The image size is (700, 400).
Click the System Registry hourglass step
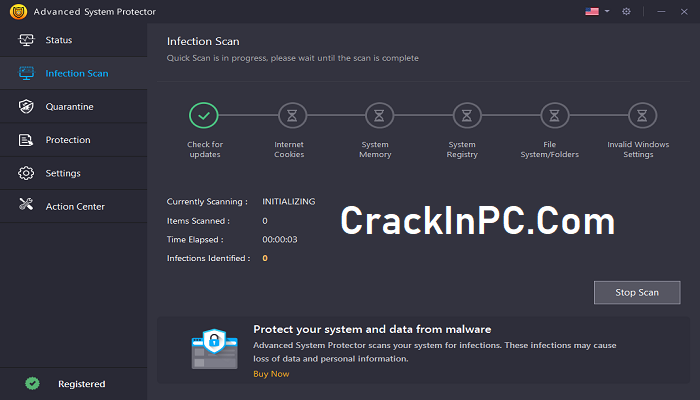click(x=467, y=116)
